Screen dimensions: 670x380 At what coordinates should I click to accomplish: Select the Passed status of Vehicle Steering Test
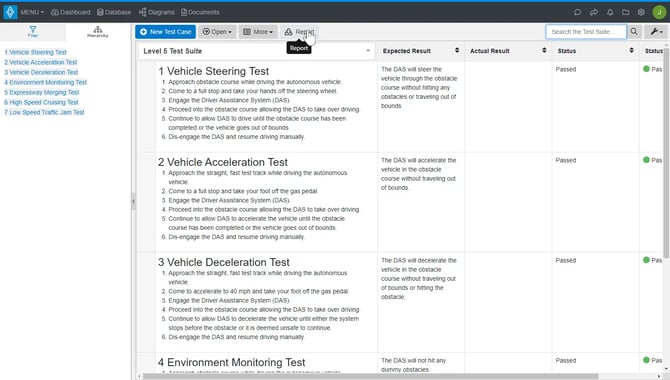[566, 69]
